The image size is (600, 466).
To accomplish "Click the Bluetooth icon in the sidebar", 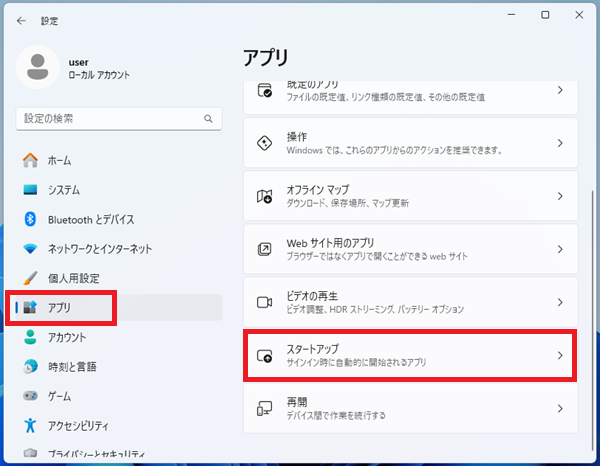I will pyautogui.click(x=30, y=219).
